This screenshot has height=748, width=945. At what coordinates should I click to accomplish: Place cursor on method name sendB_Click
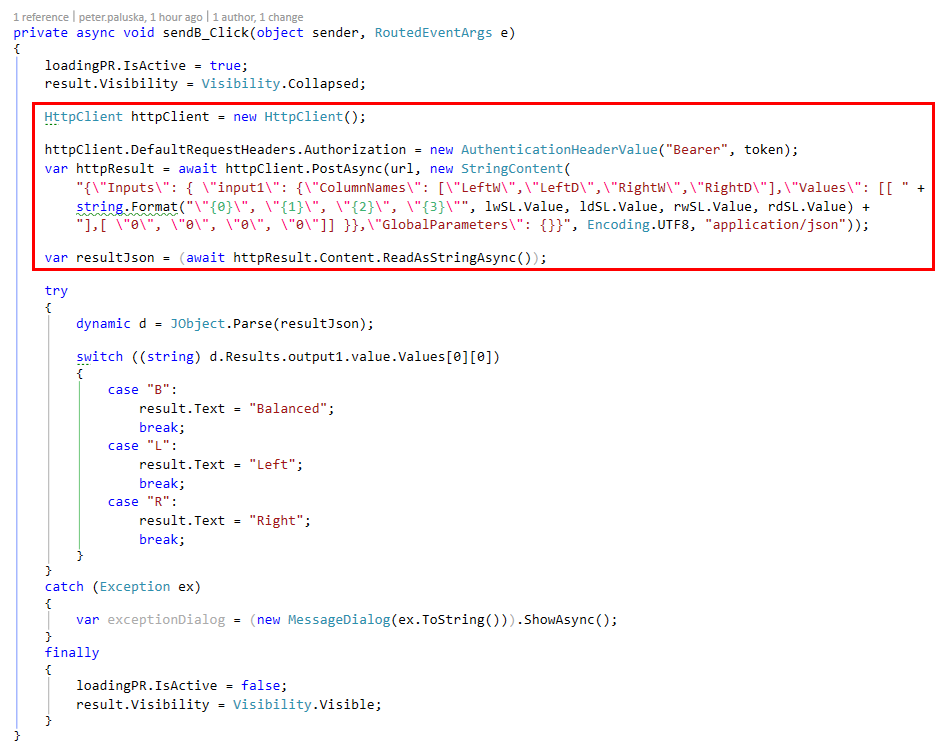(206, 33)
